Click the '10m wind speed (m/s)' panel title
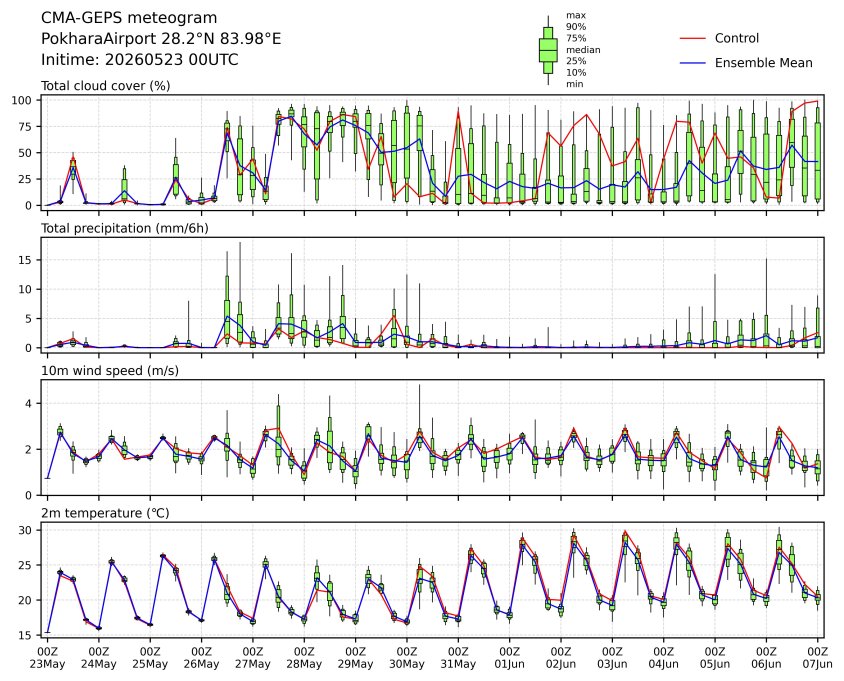 pyautogui.click(x=110, y=370)
